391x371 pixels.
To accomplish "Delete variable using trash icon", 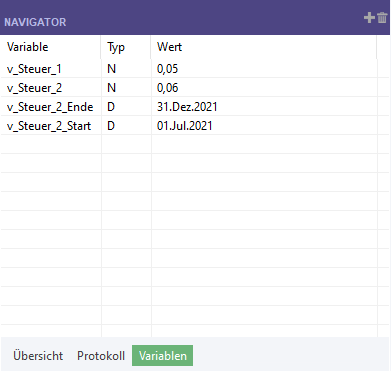I will (382, 17).
